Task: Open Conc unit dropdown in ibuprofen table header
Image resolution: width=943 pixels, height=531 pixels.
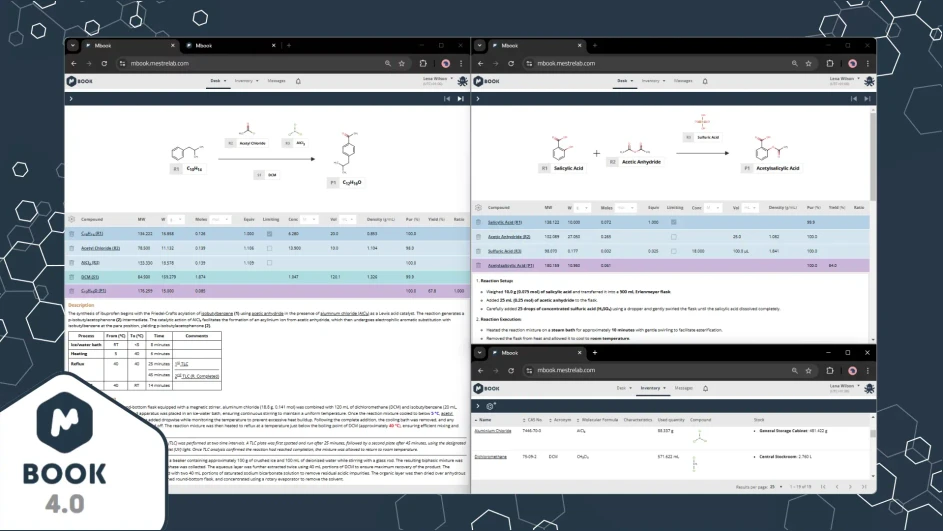Action: 310,219
